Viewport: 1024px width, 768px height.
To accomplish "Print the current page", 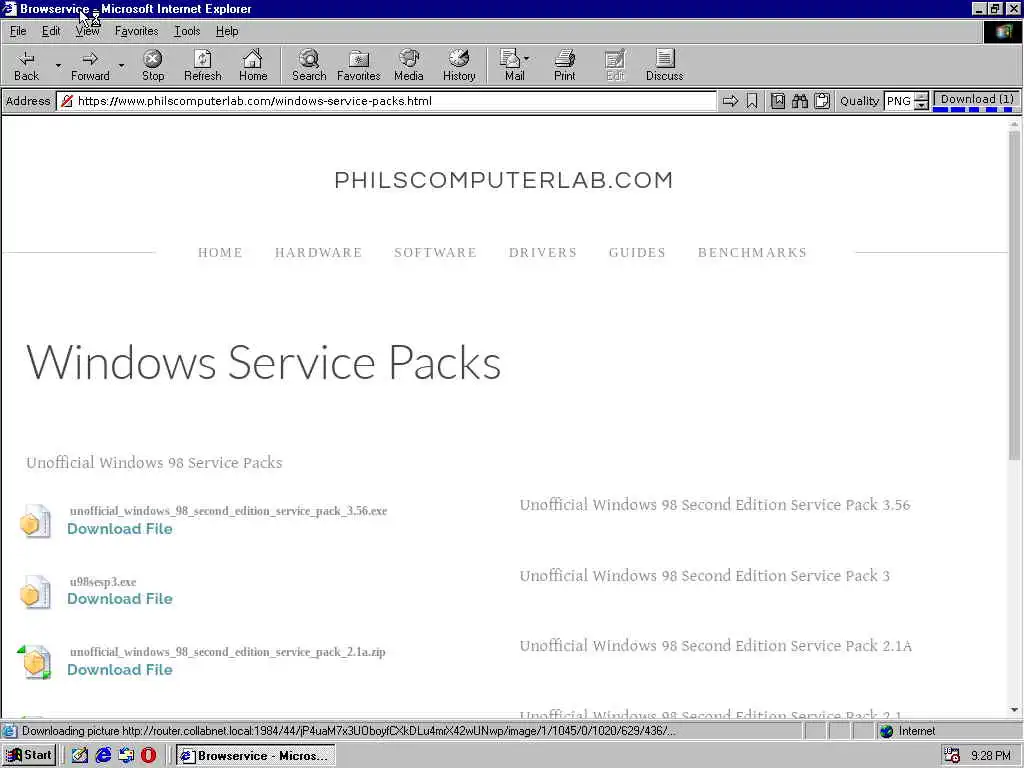I will click(x=564, y=65).
